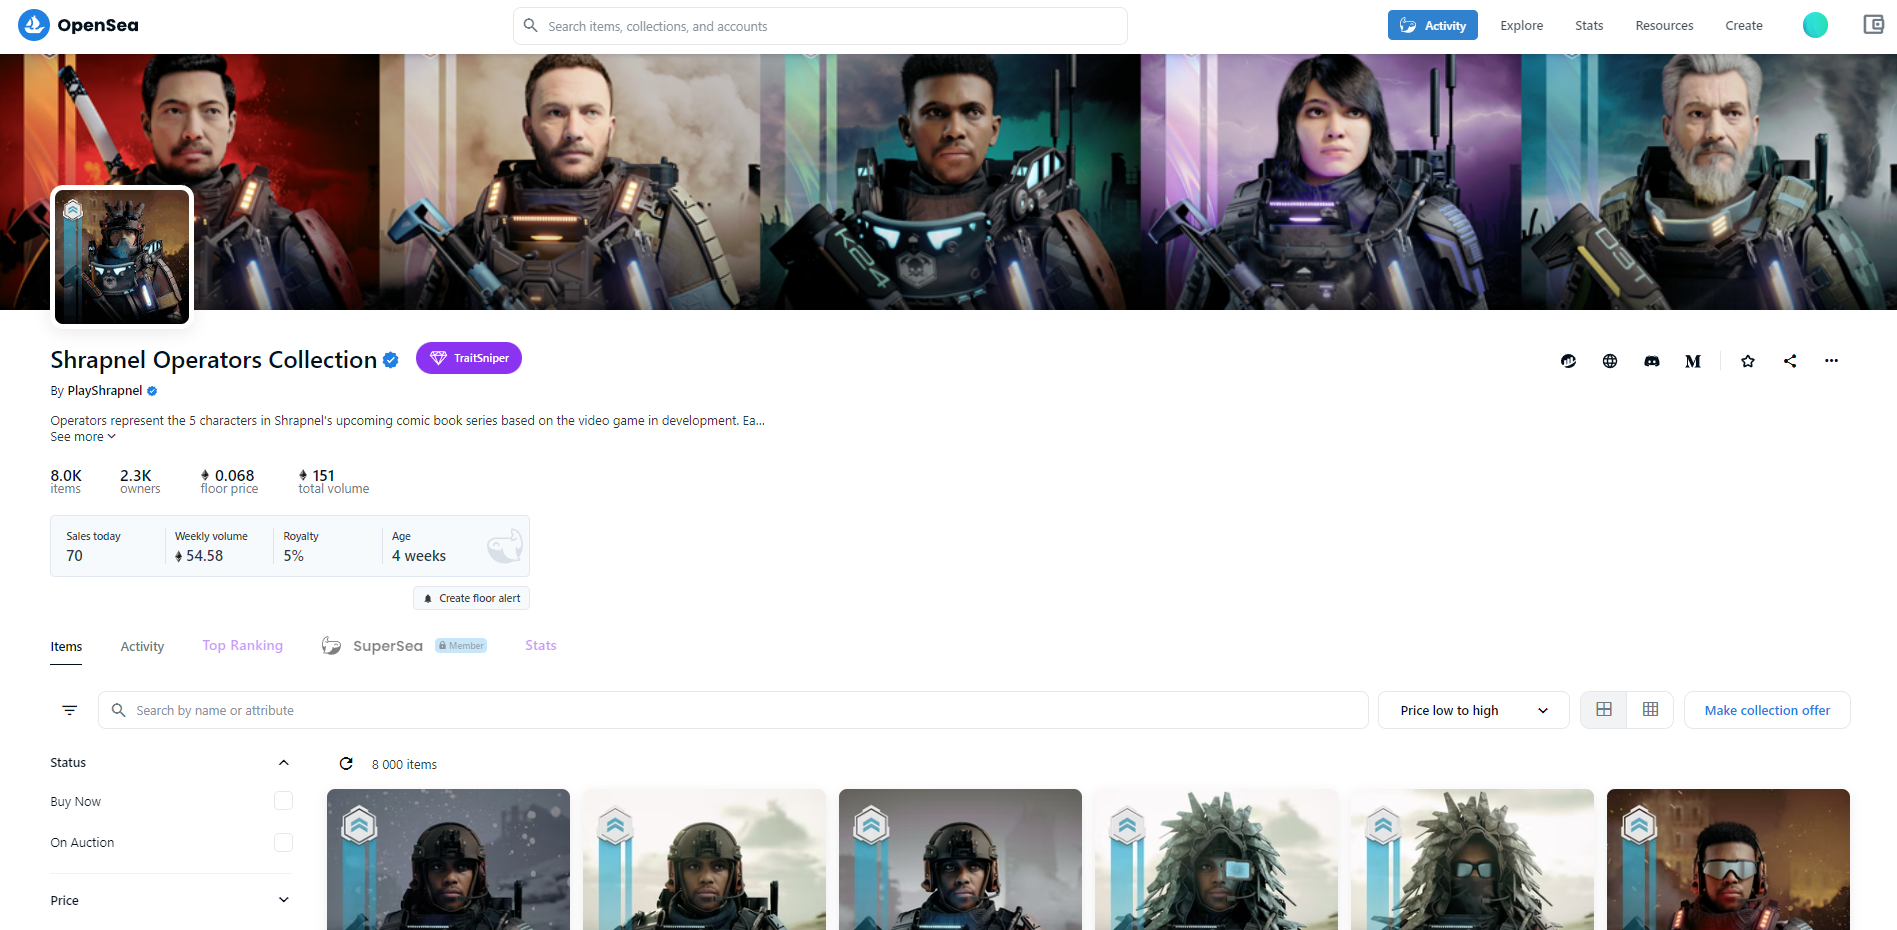Image resolution: width=1897 pixels, height=930 pixels.
Task: Open the first operator NFT card
Action: pos(448,860)
